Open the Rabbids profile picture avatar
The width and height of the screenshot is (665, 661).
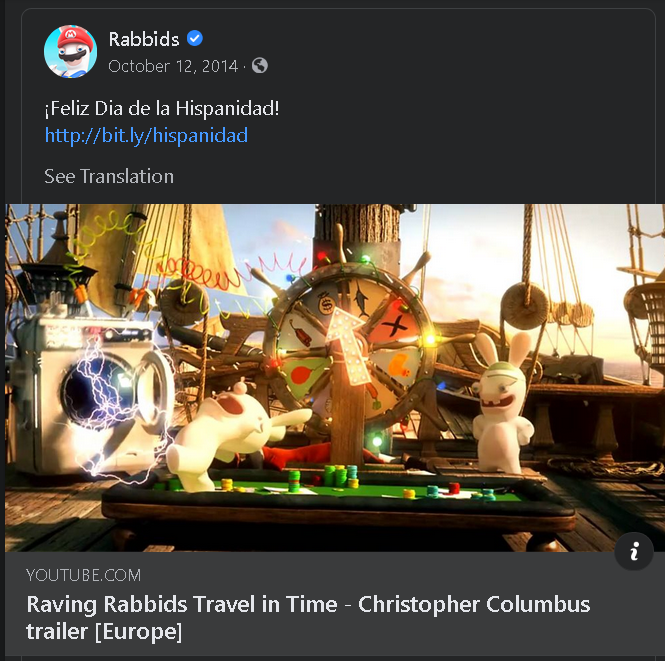click(x=70, y=51)
